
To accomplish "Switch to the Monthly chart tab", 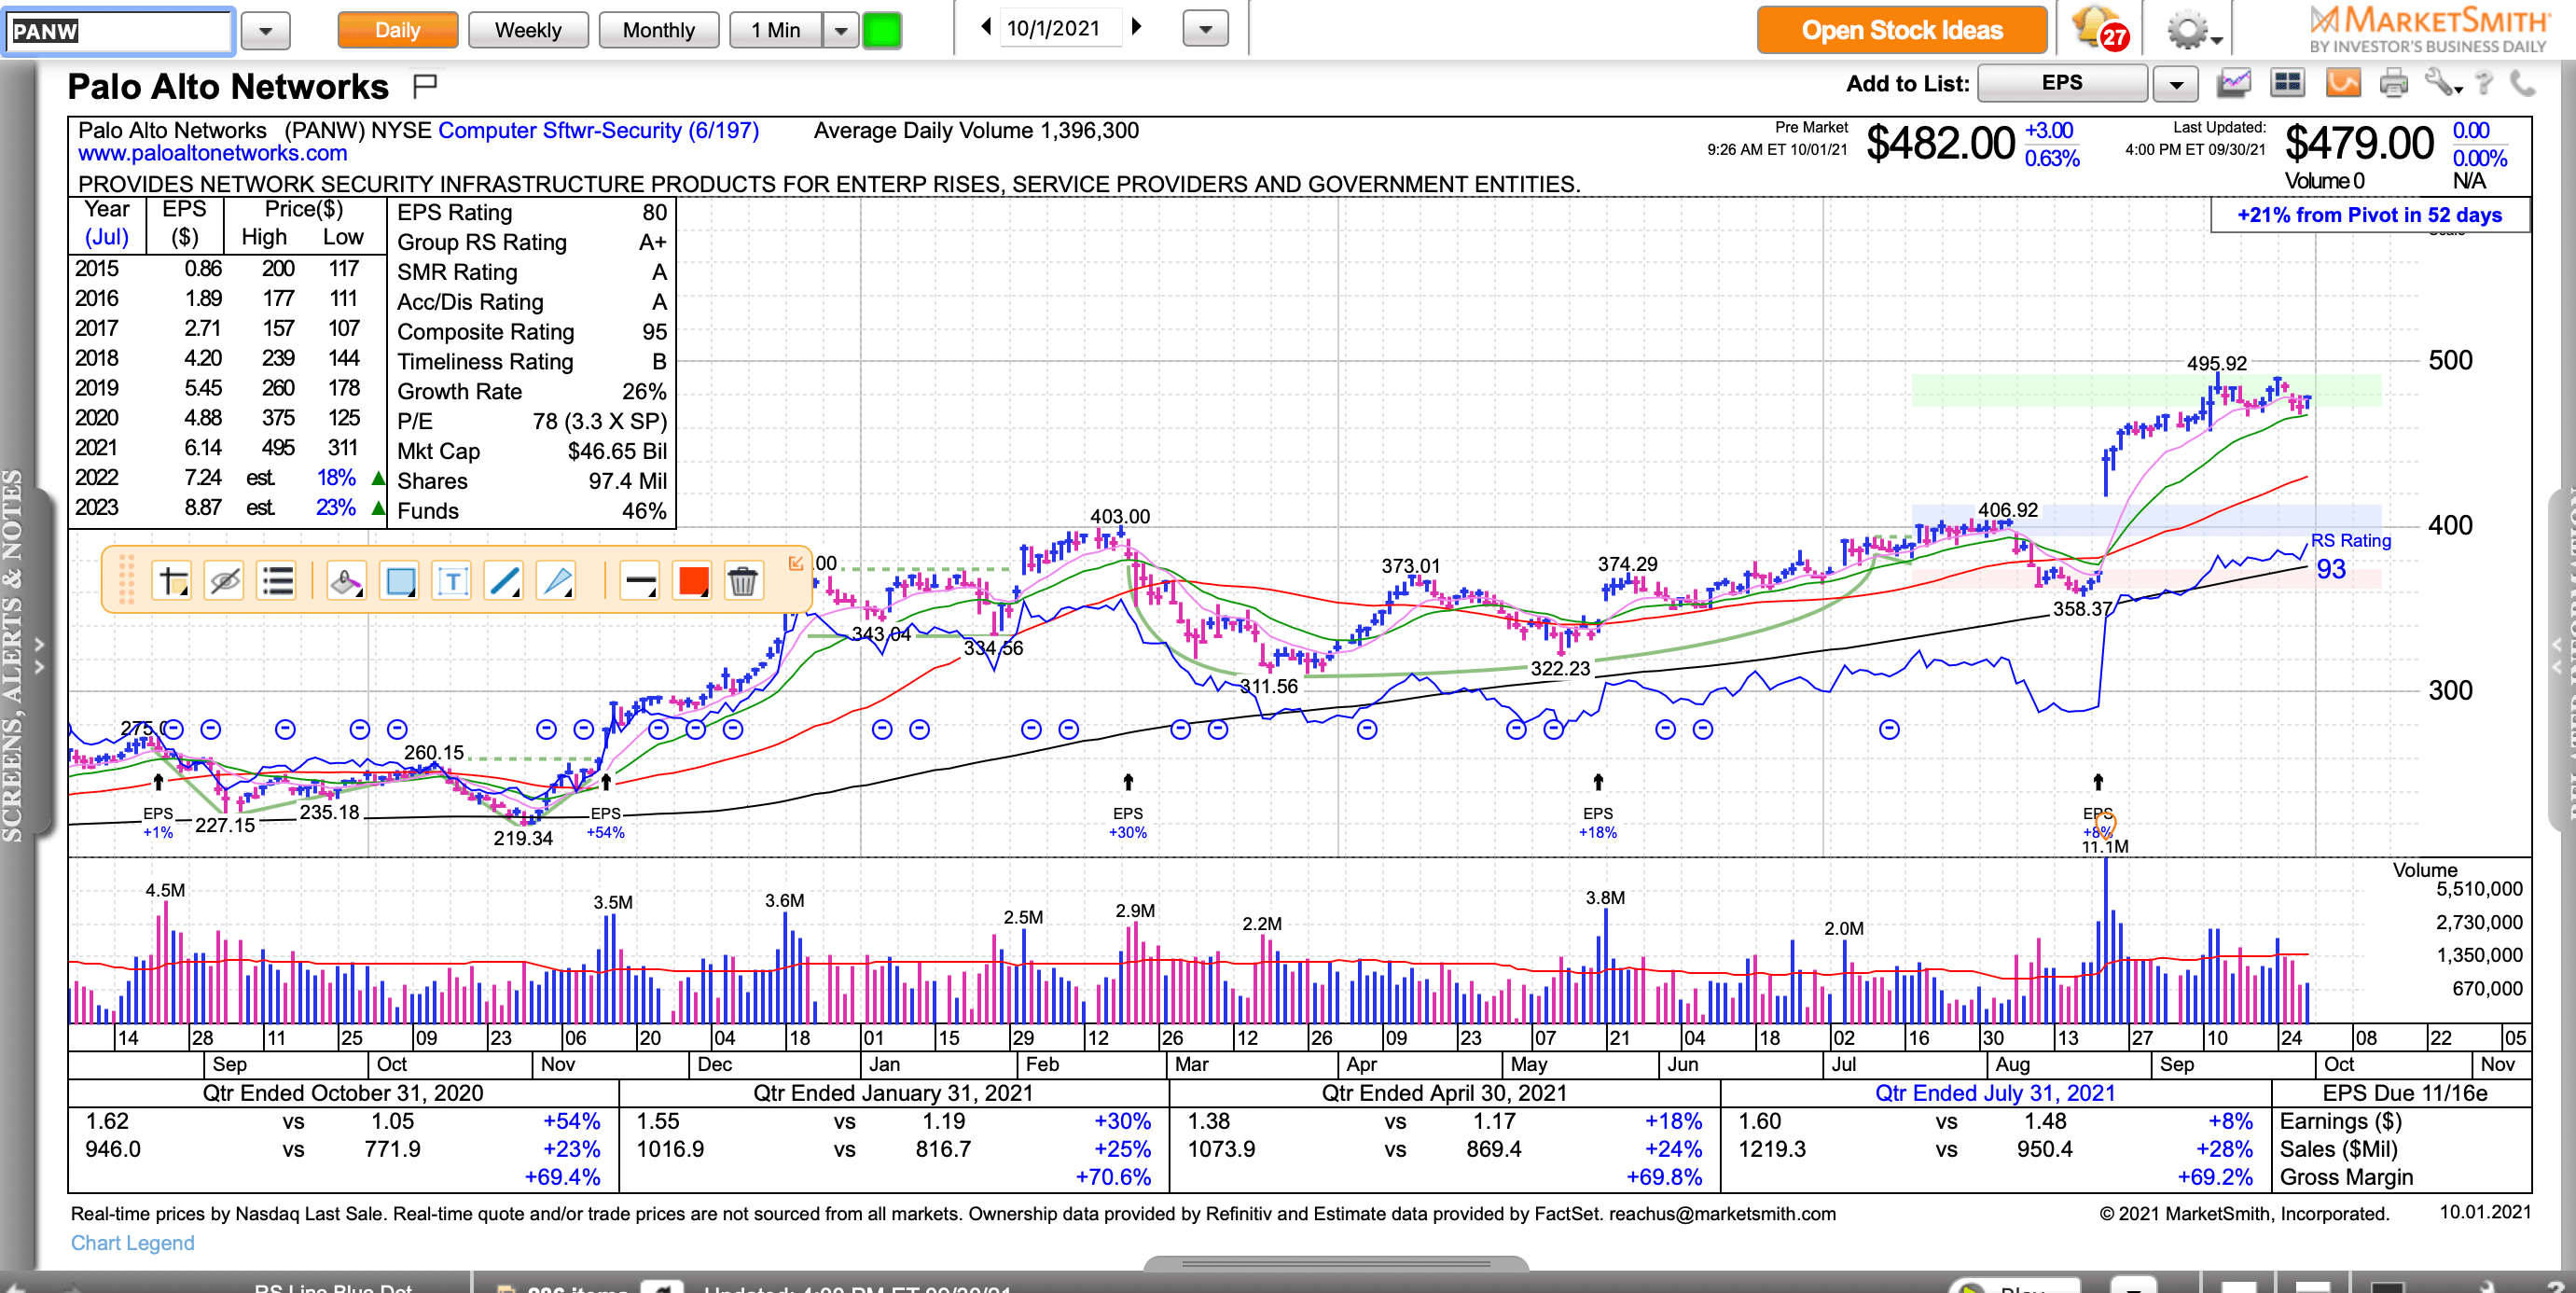I will pyautogui.click(x=658, y=30).
